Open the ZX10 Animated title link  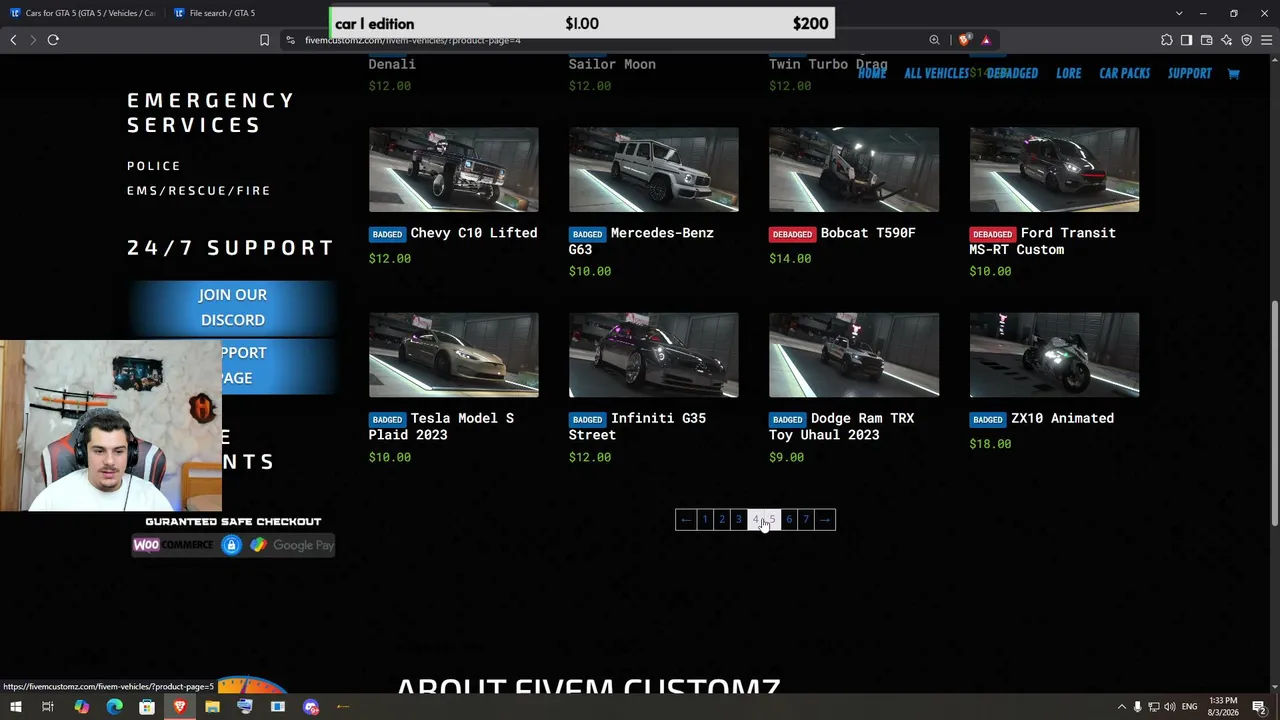click(x=1062, y=418)
